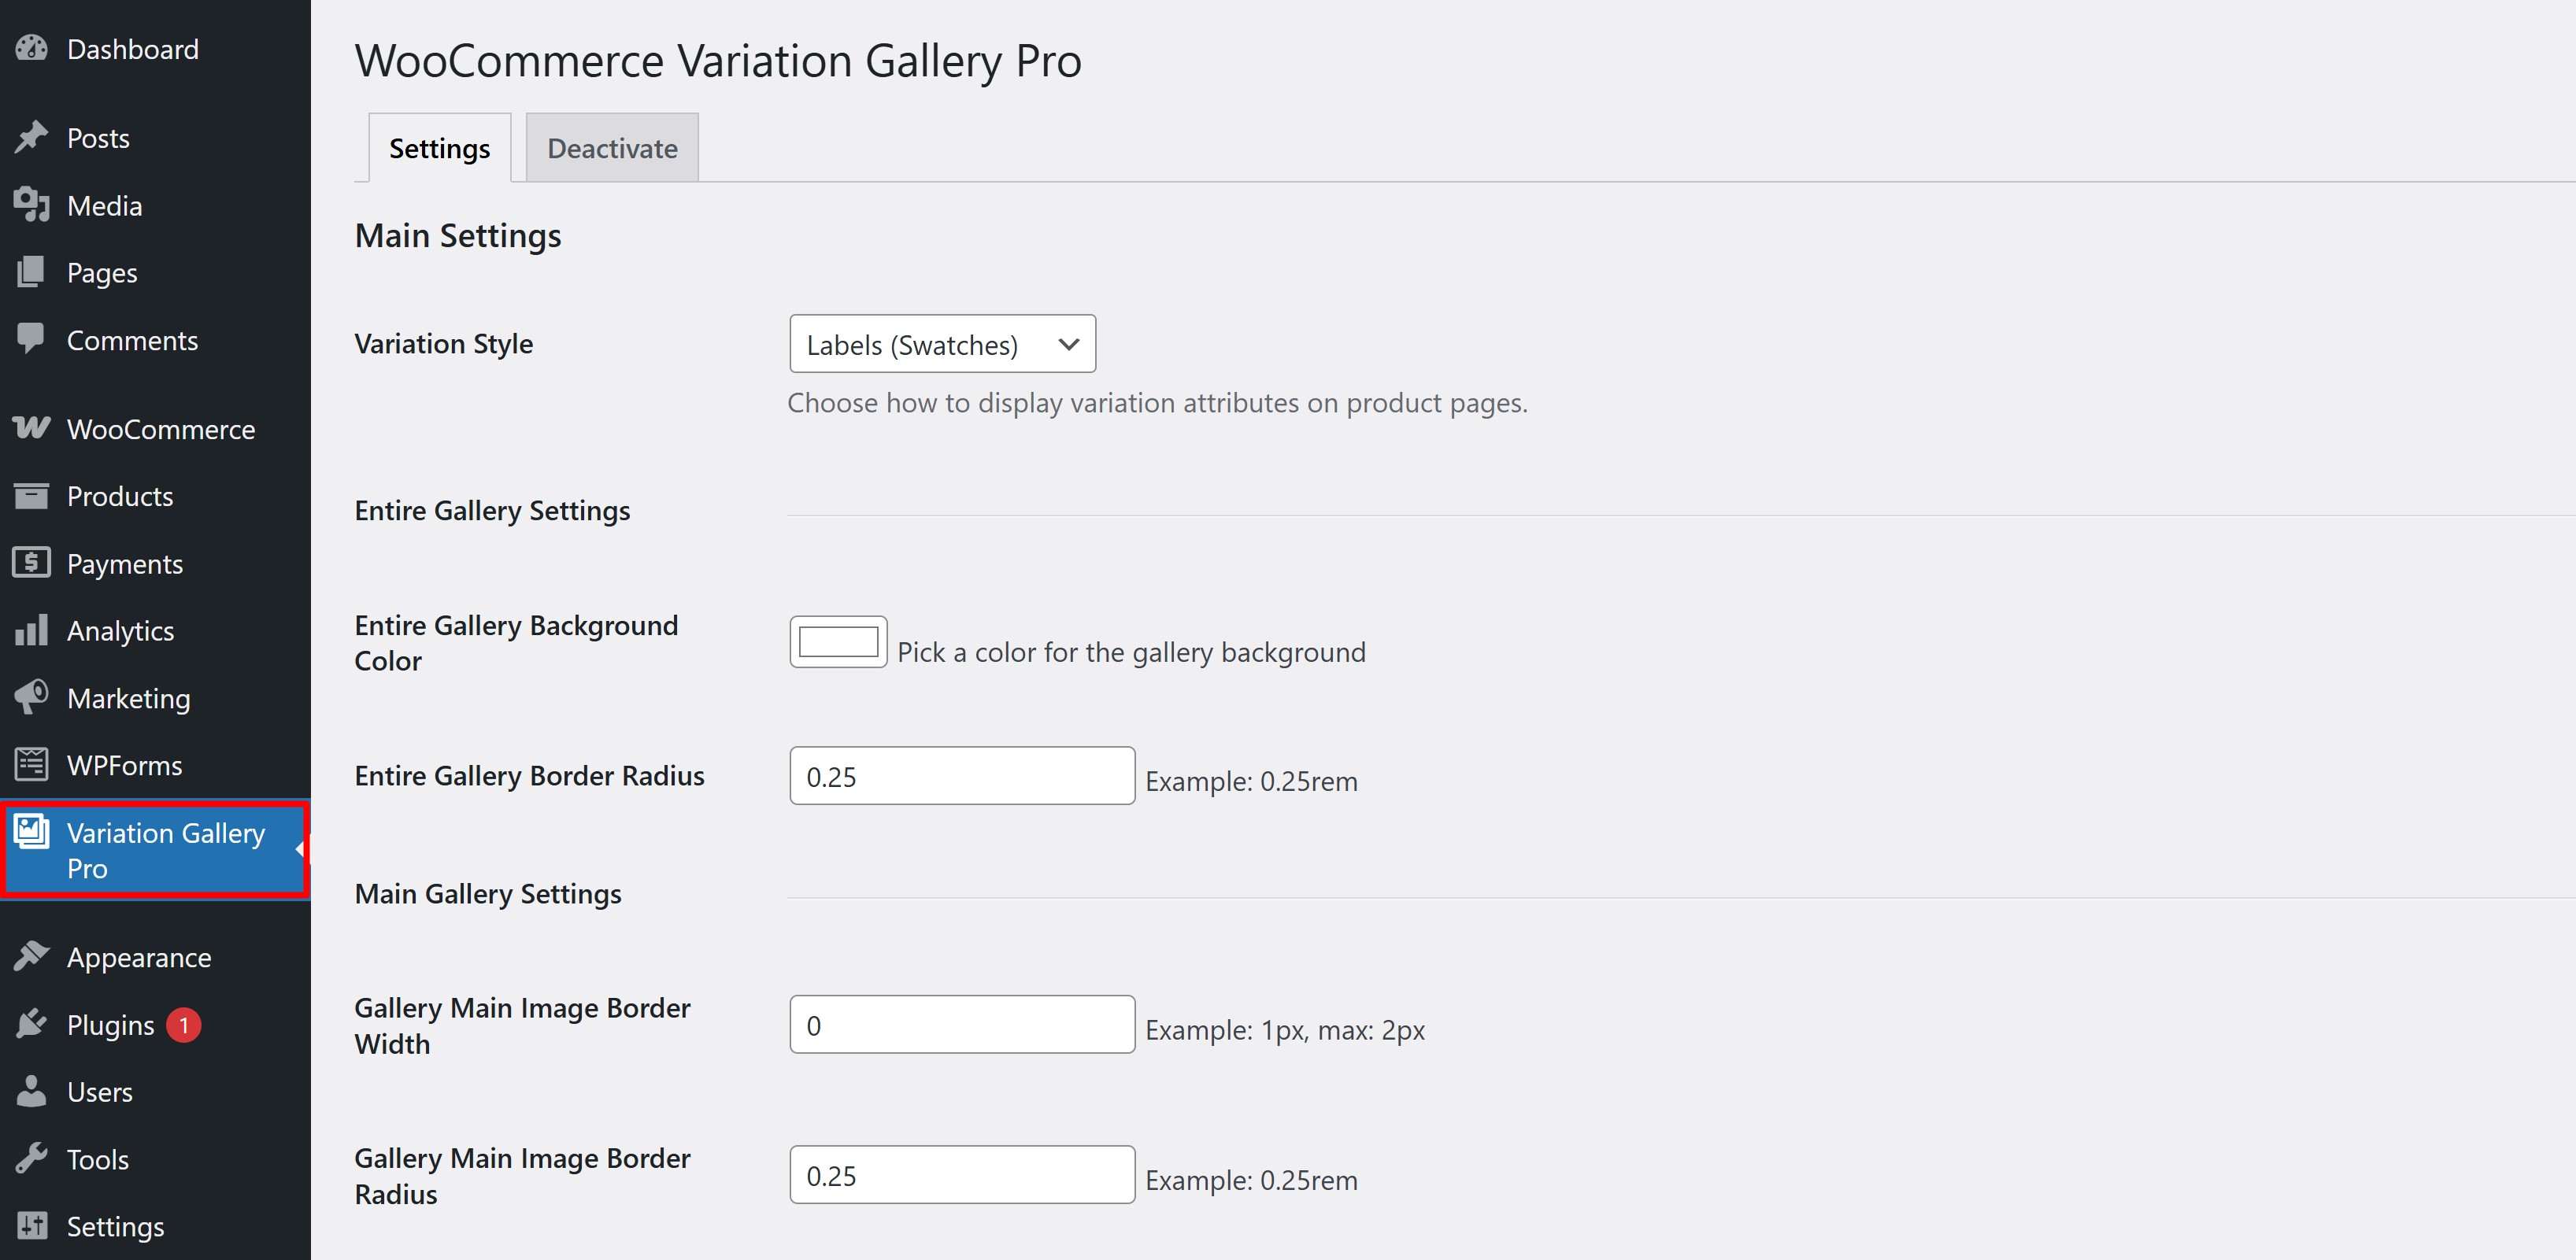Click the Variation Gallery Pro image icon
The height and width of the screenshot is (1260, 2576).
pos(32,832)
